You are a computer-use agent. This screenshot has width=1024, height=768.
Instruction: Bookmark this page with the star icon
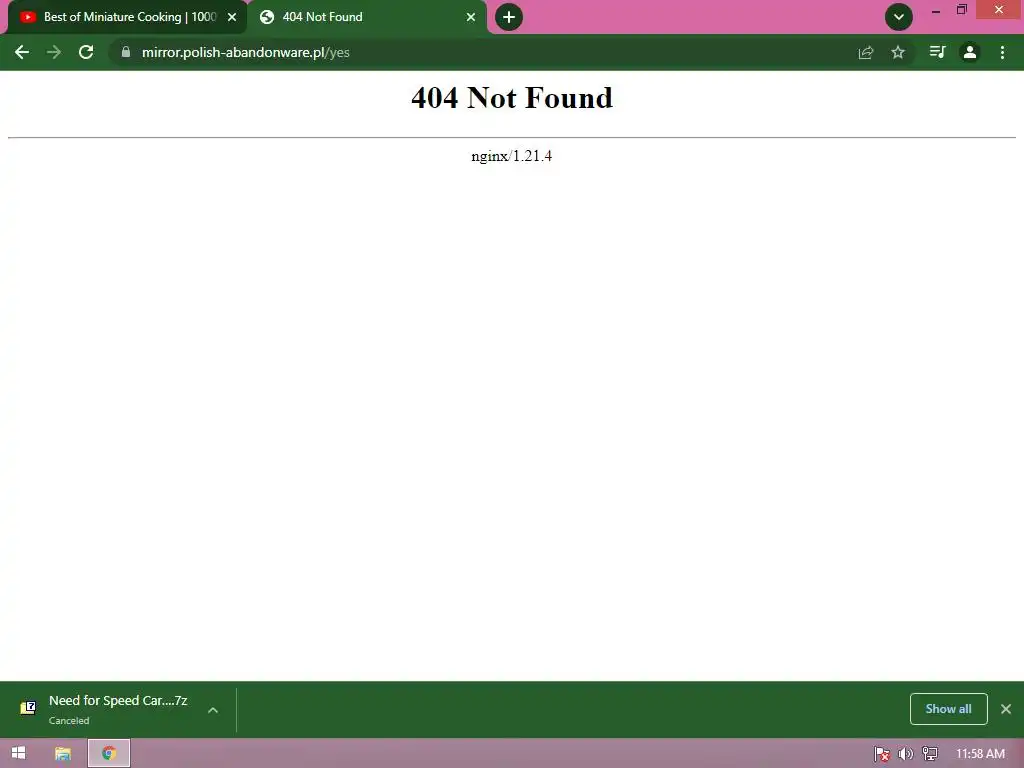click(898, 52)
